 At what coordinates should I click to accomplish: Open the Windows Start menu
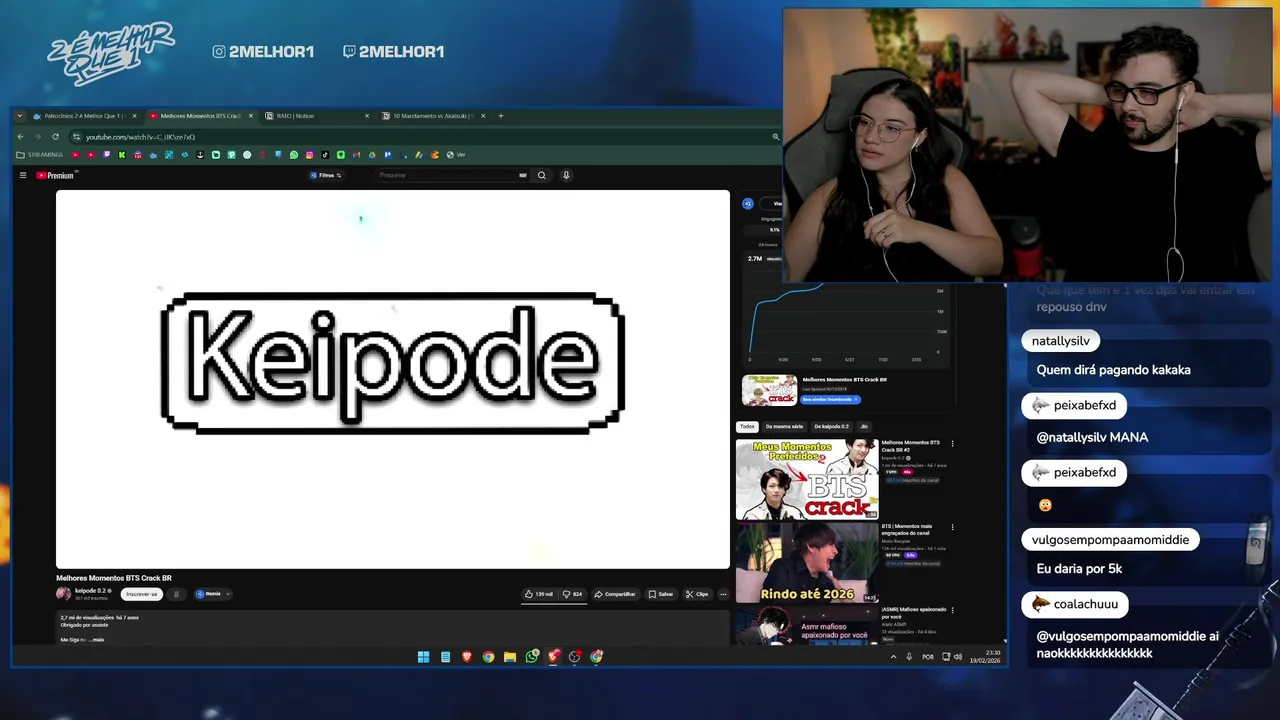[x=423, y=657]
